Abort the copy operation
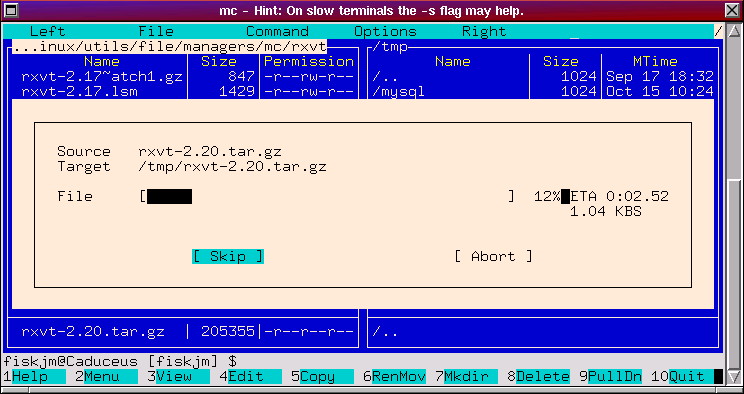 click(x=493, y=256)
